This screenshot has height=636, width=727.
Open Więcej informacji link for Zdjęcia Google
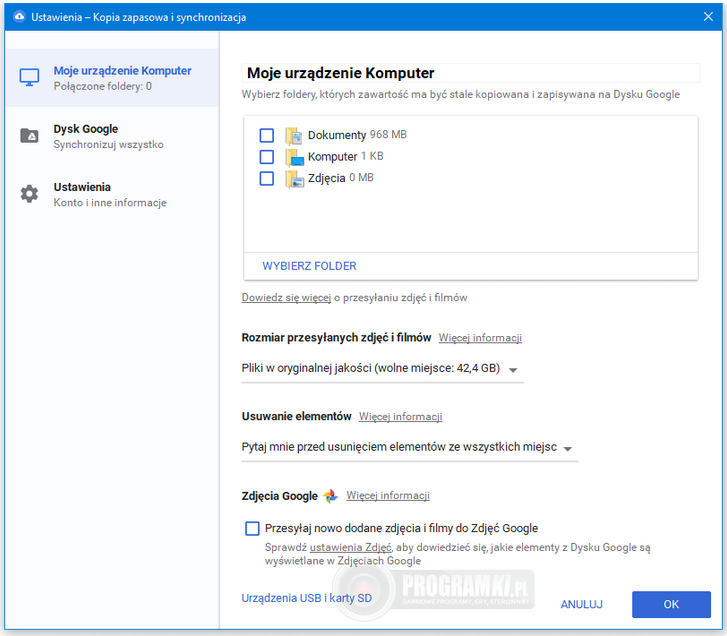point(388,496)
